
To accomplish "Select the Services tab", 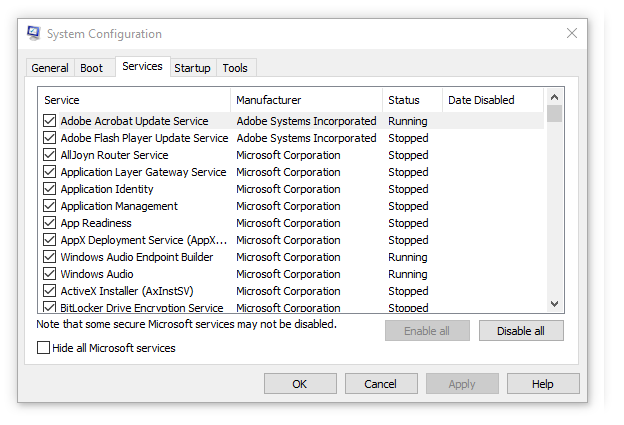I will coord(142,66).
